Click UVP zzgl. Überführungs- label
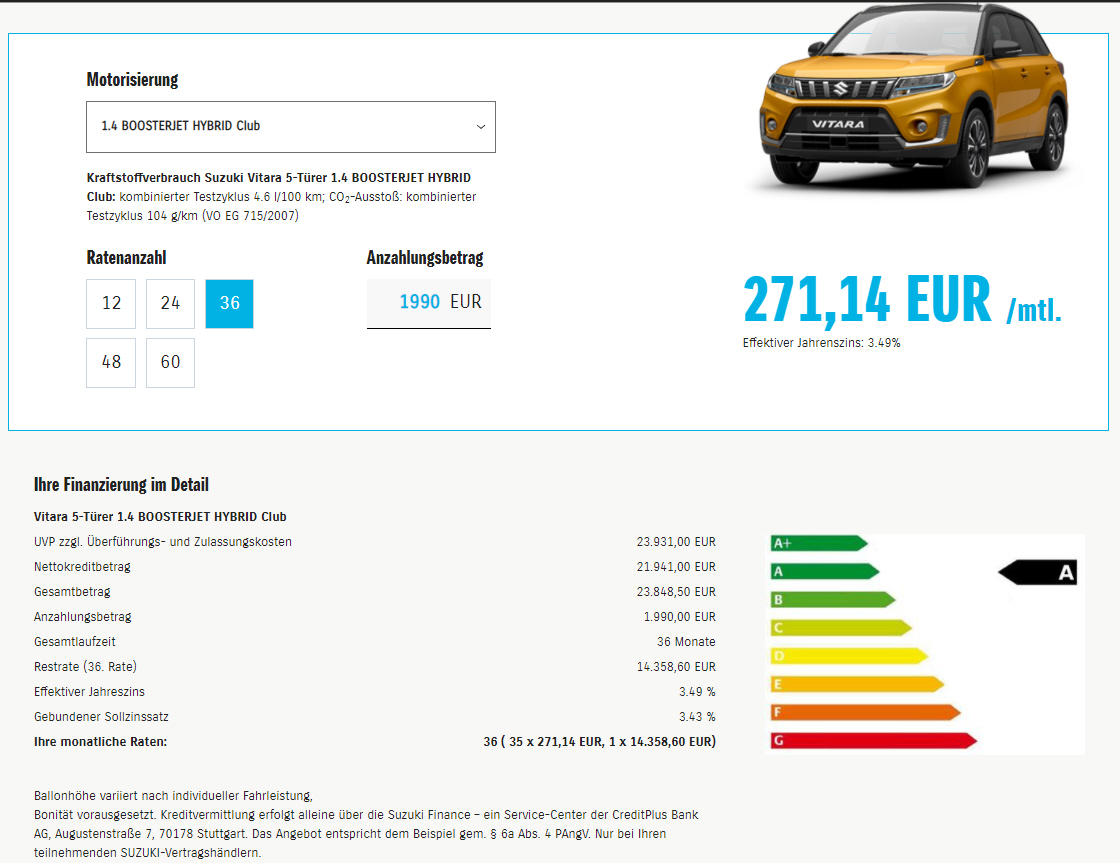1120x863 pixels. (x=163, y=542)
